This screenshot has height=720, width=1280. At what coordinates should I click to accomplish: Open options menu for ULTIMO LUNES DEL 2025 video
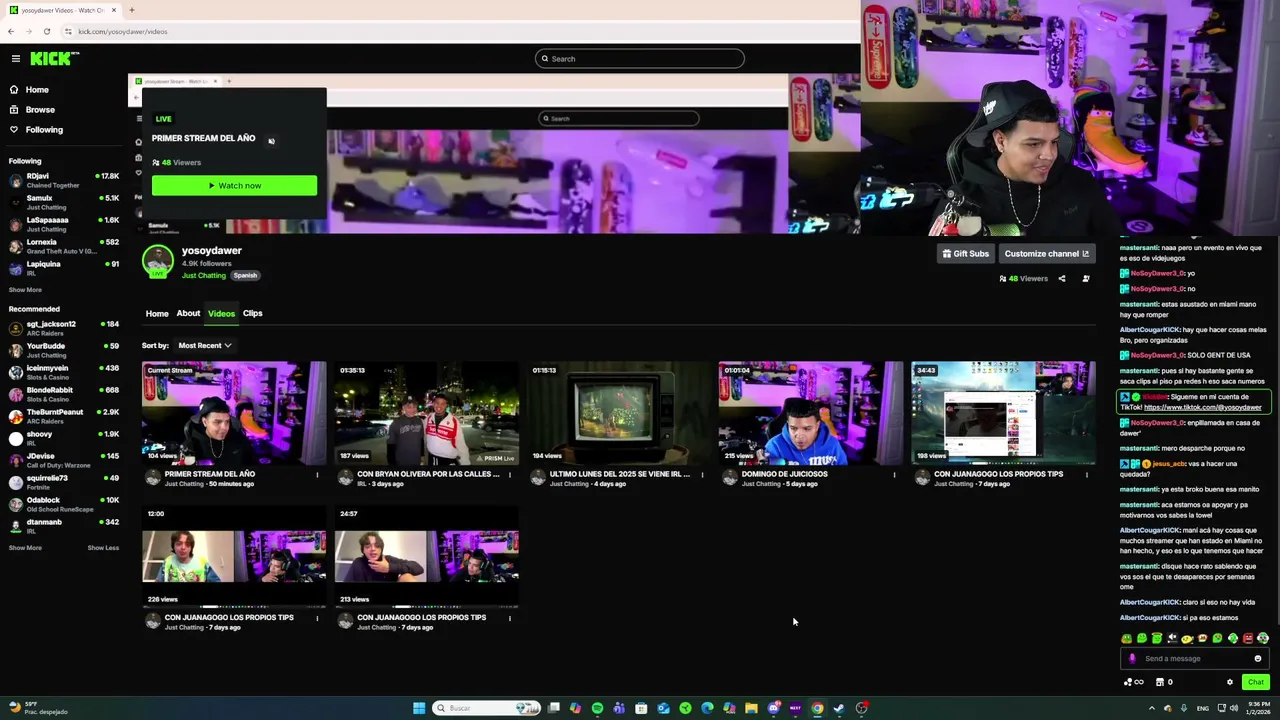(702, 475)
